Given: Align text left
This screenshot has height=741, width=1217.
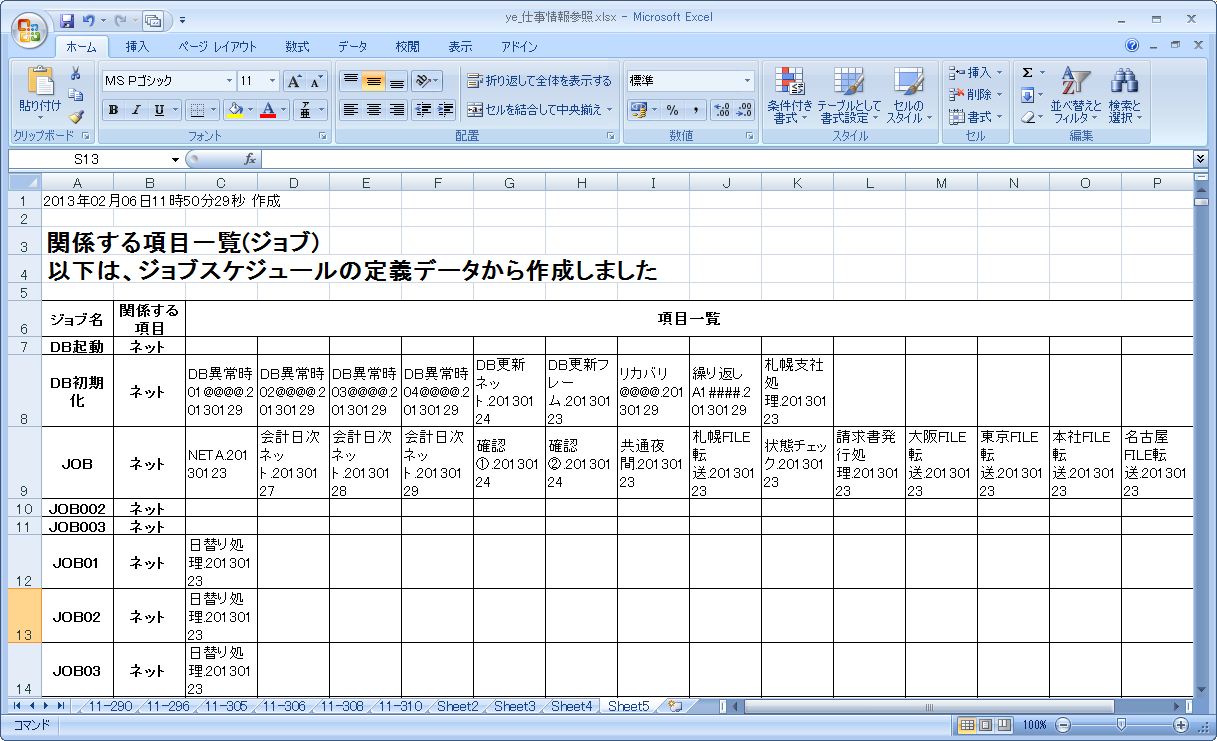Looking at the screenshot, I should (350, 110).
